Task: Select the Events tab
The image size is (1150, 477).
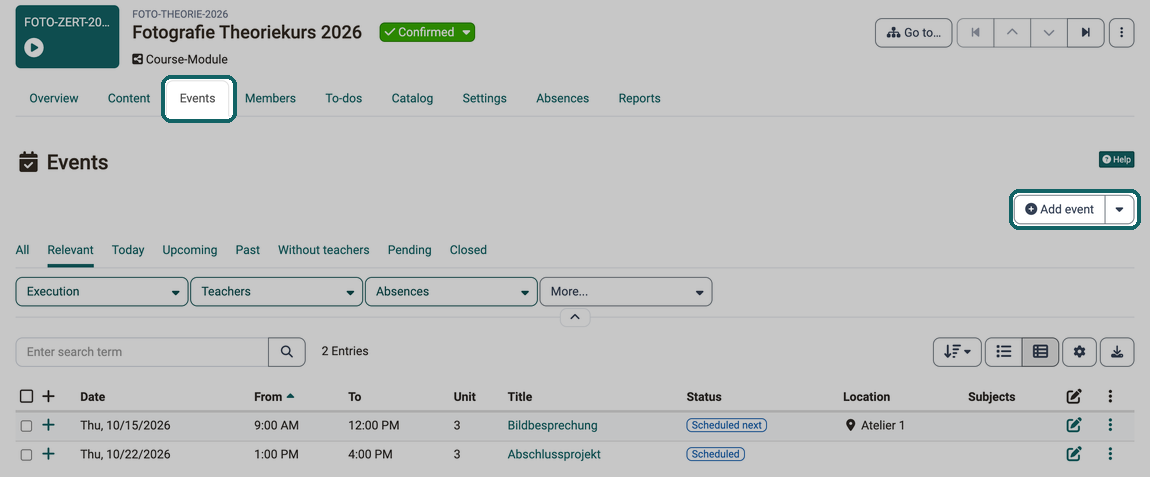Action: pyautogui.click(x=197, y=98)
